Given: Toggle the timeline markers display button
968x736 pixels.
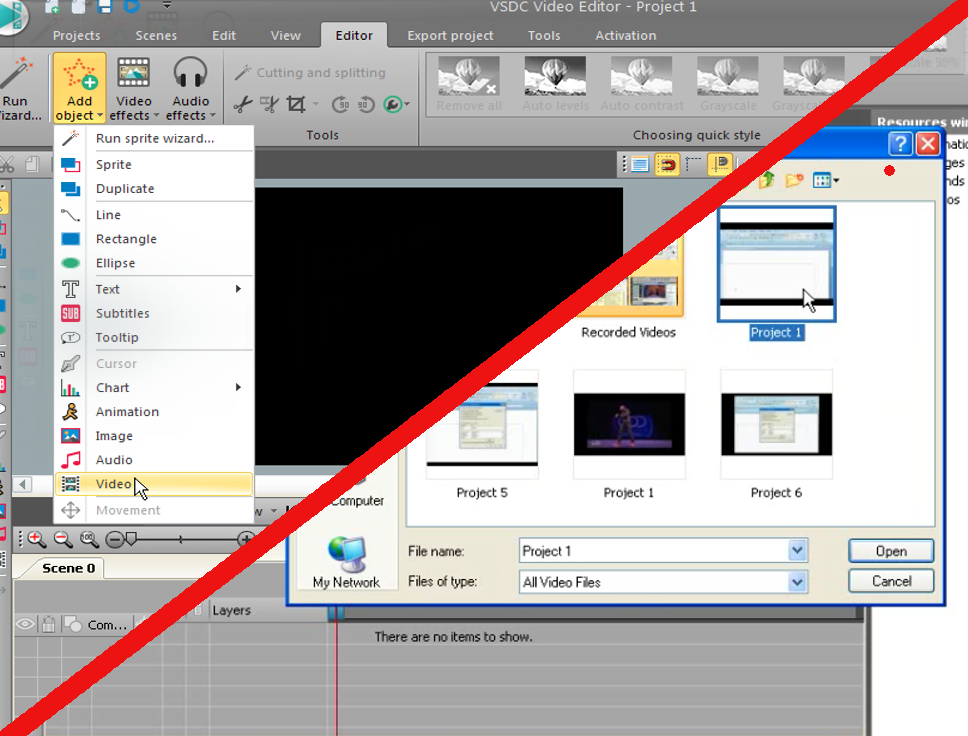Looking at the screenshot, I should click(x=720, y=163).
